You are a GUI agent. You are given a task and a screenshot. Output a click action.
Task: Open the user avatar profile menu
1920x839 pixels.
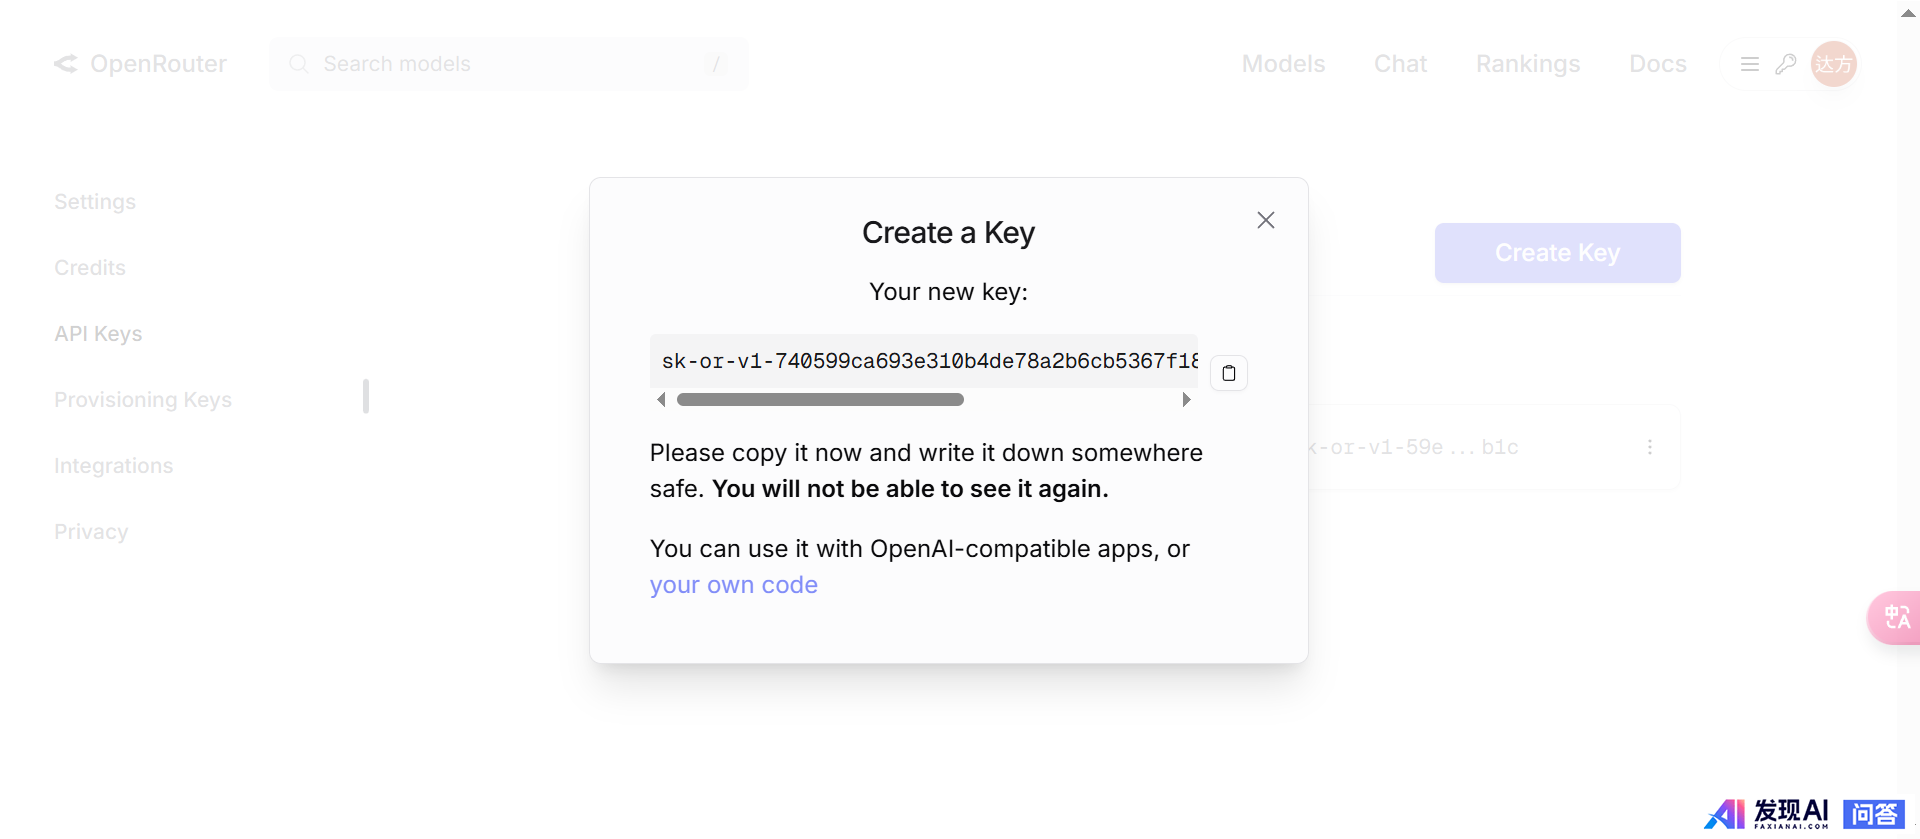[1834, 64]
